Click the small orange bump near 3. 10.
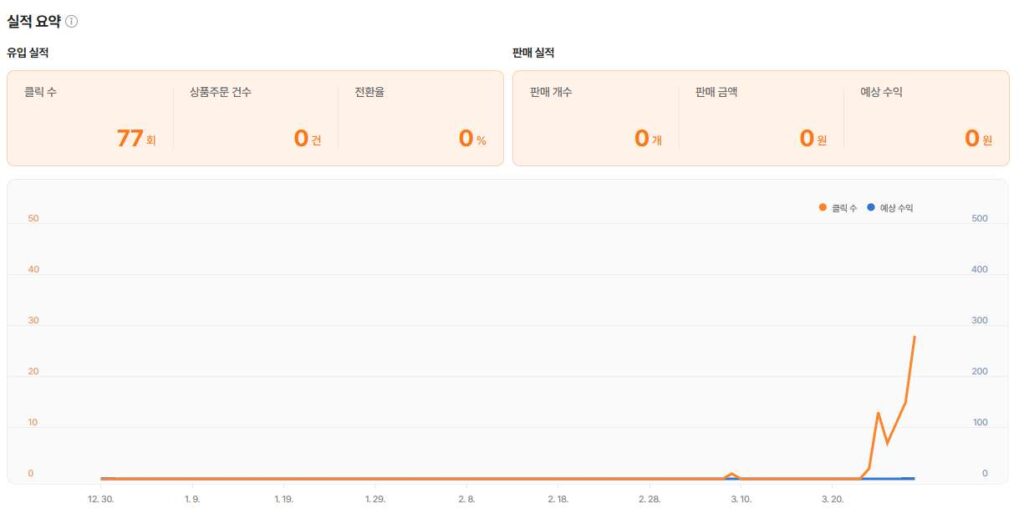This screenshot has width=1024, height=519. pos(732,474)
